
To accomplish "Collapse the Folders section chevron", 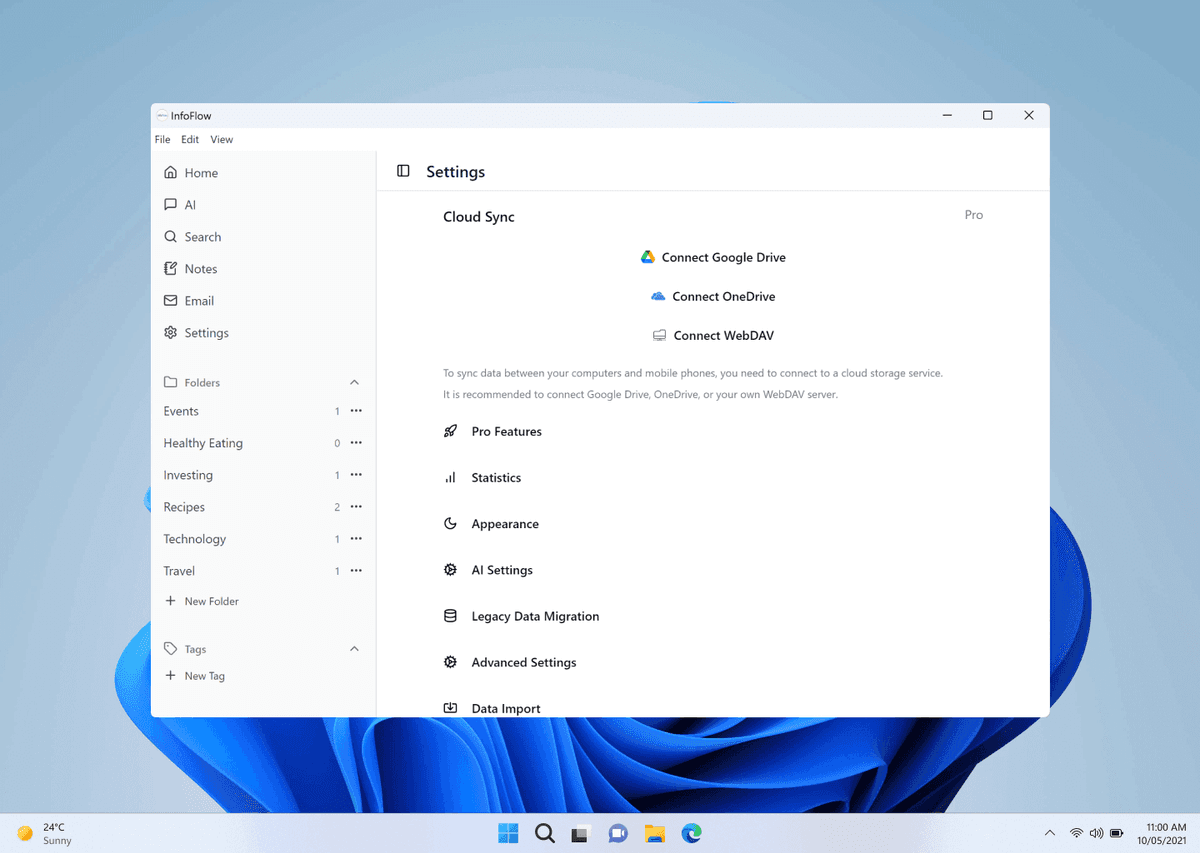I will point(354,383).
